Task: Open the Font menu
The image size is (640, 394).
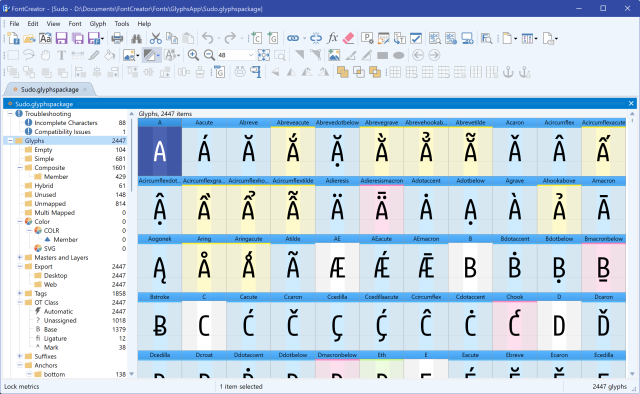Action: coord(75,24)
